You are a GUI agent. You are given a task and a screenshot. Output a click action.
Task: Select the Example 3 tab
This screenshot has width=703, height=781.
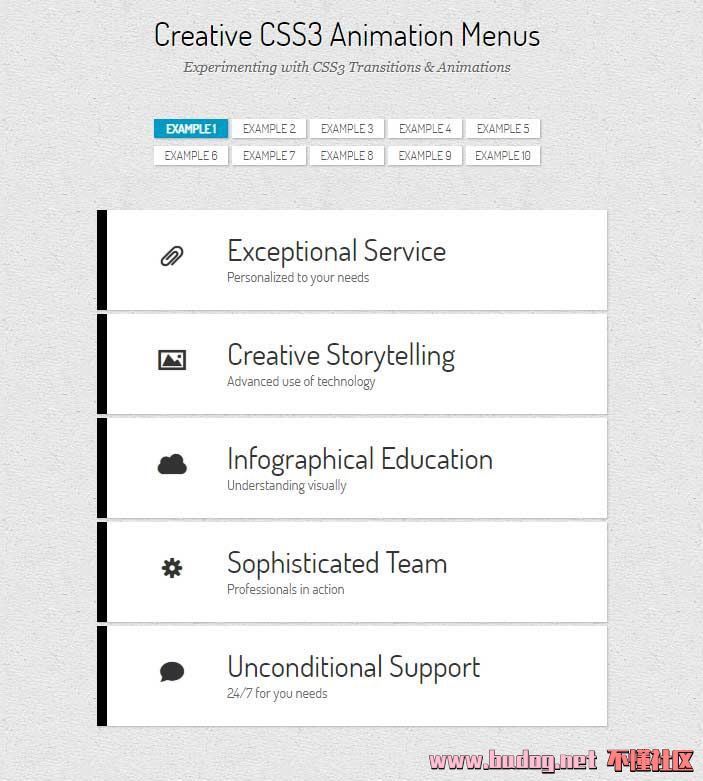coord(347,129)
